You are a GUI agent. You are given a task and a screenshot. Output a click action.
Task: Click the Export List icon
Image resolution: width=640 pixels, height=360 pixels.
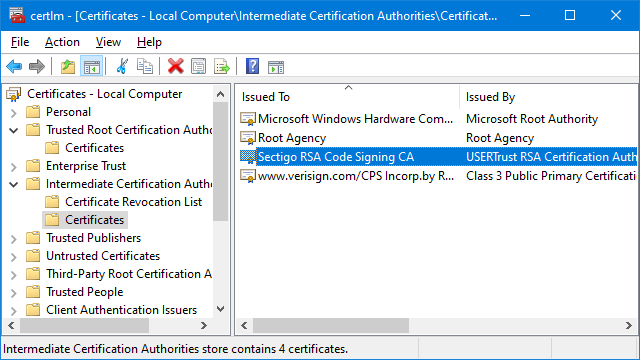[222, 66]
